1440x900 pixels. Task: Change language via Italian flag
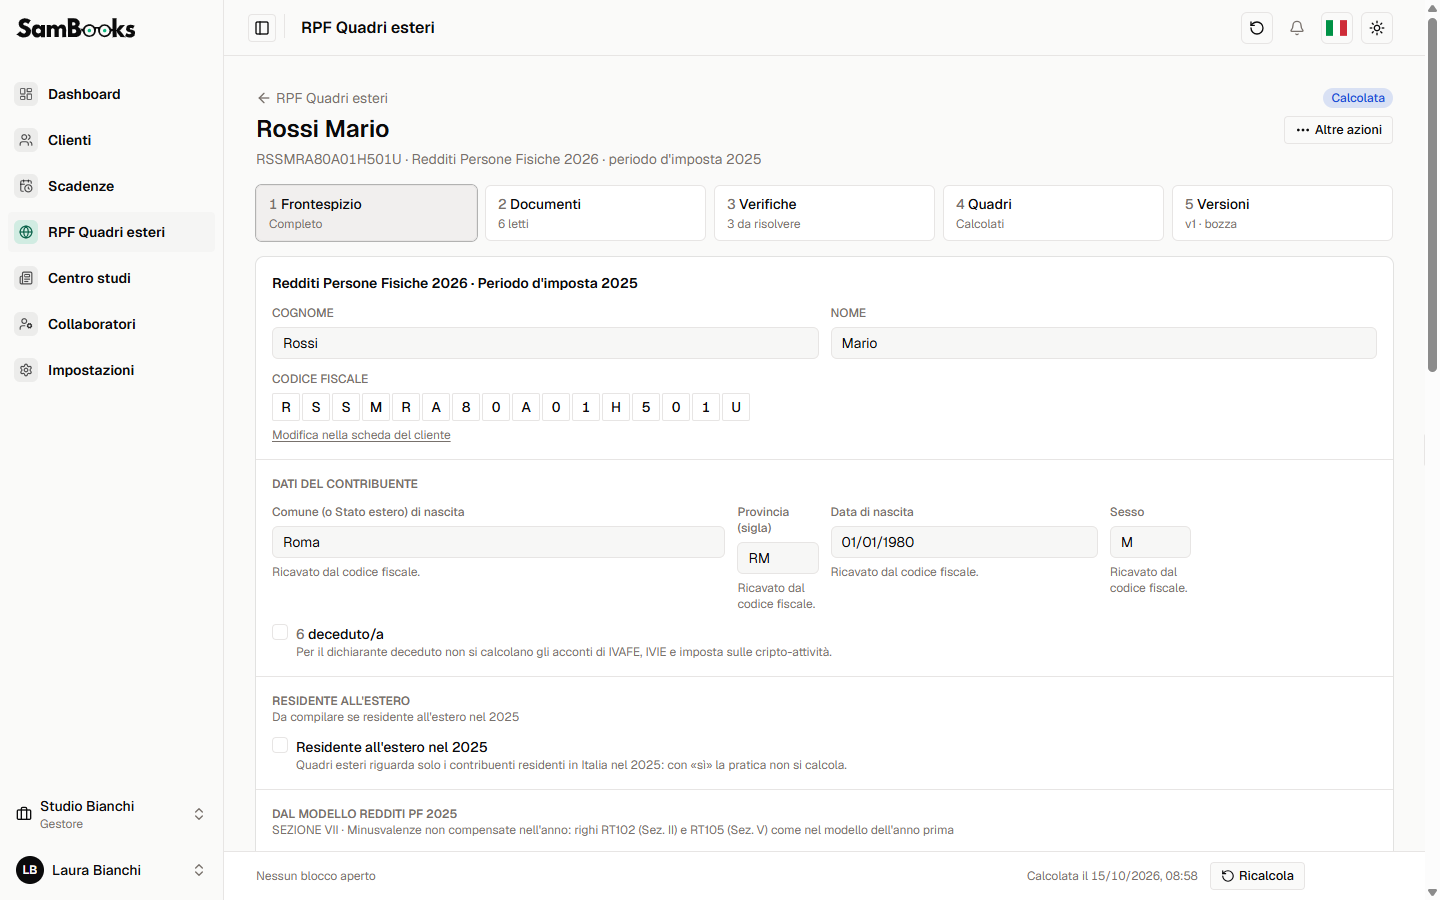1337,28
